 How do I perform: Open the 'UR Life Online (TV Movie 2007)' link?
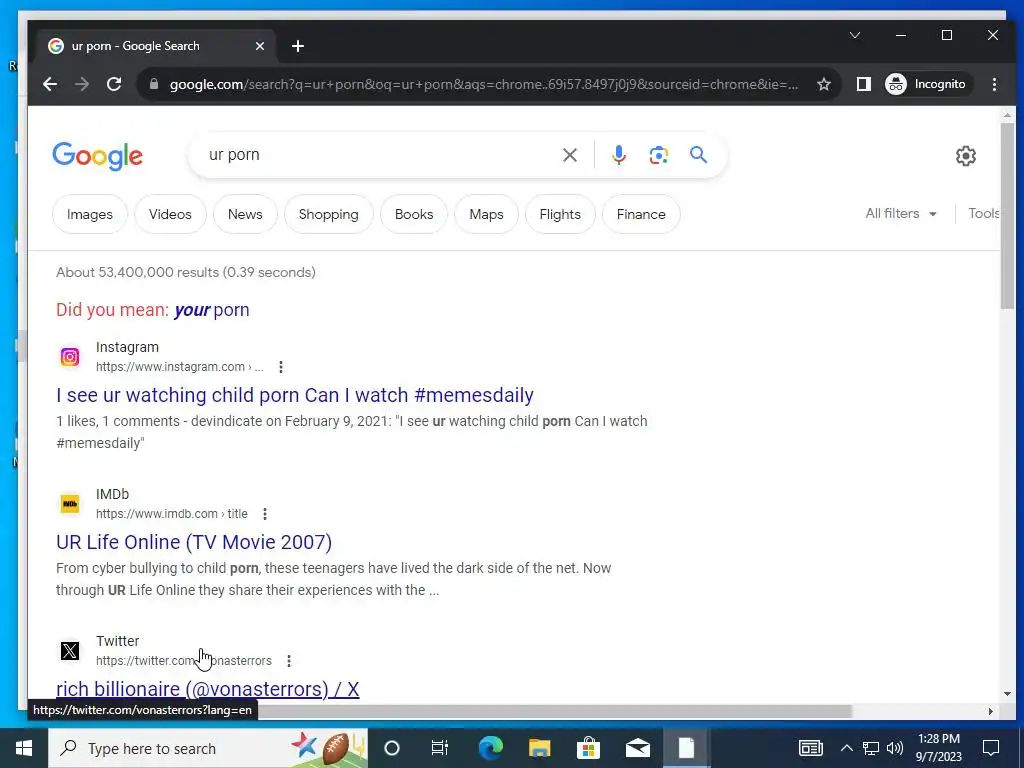[x=194, y=542]
